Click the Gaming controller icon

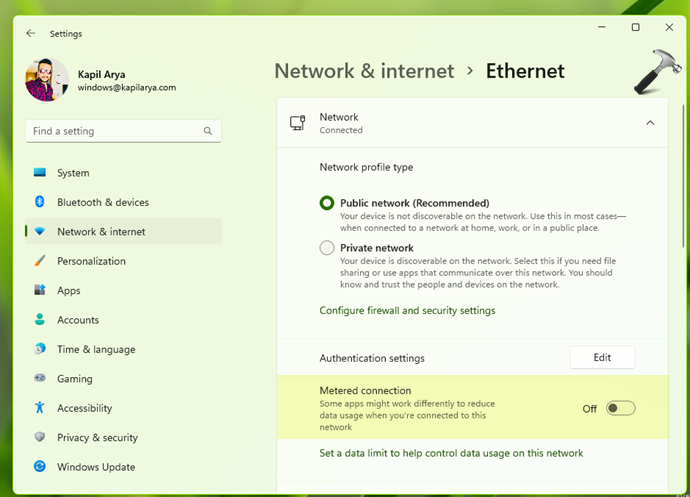point(40,379)
